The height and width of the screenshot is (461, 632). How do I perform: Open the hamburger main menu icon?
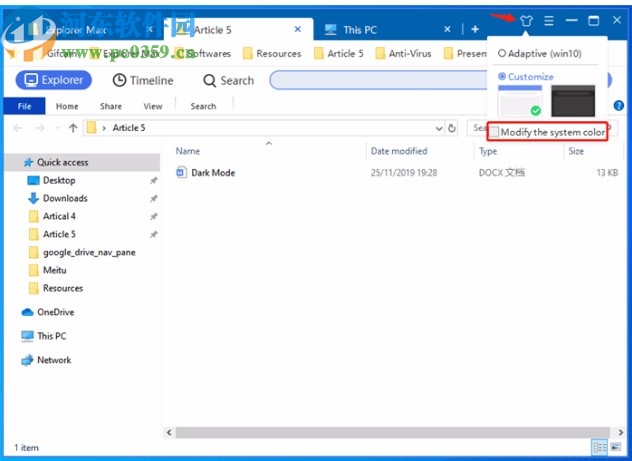pos(549,20)
